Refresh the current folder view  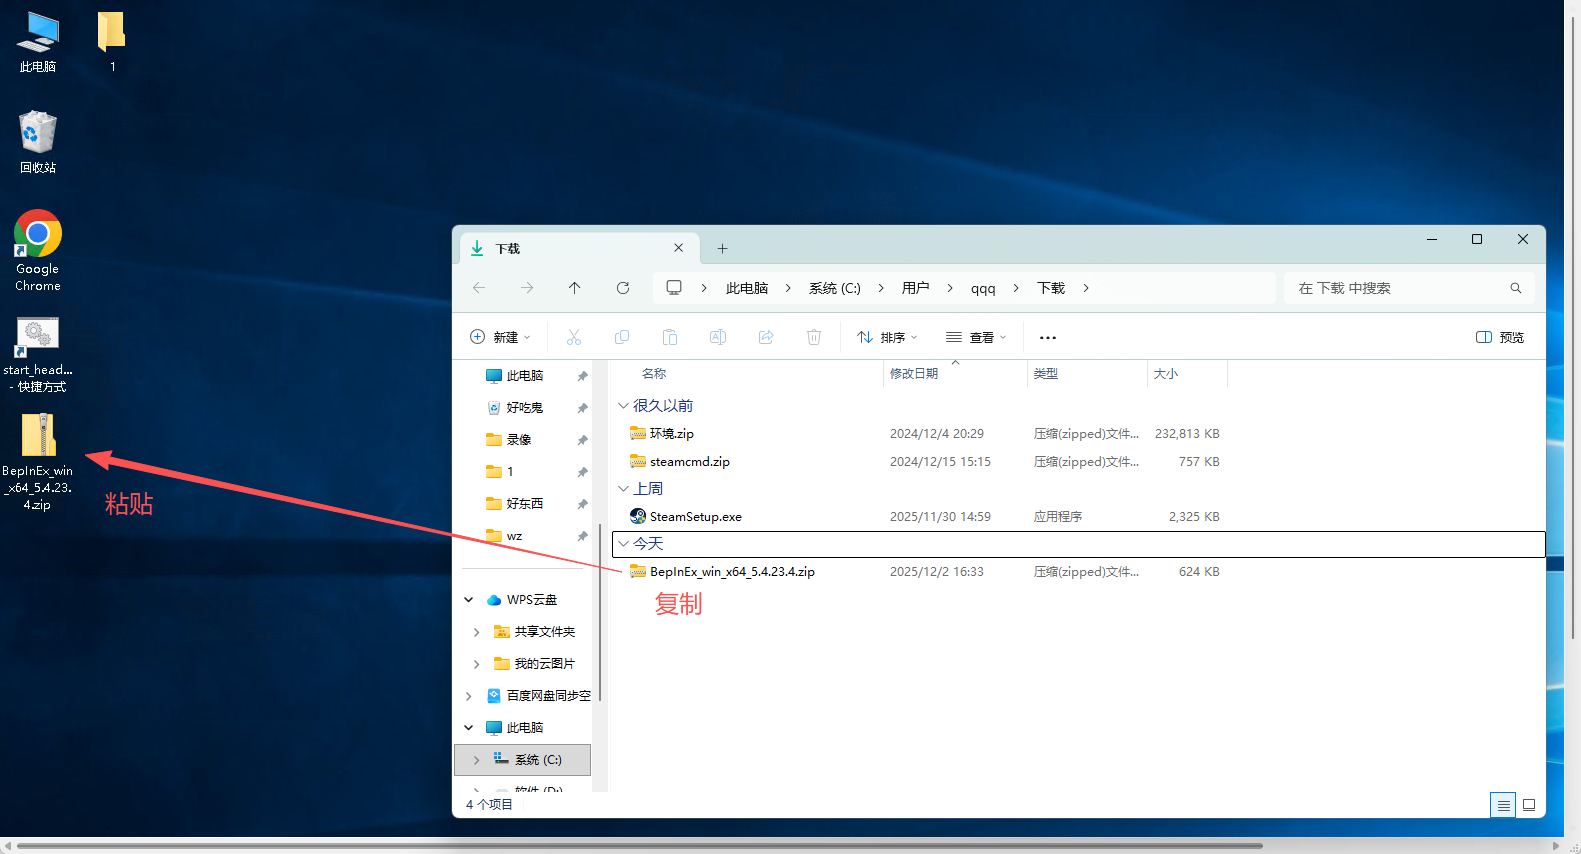coord(623,288)
